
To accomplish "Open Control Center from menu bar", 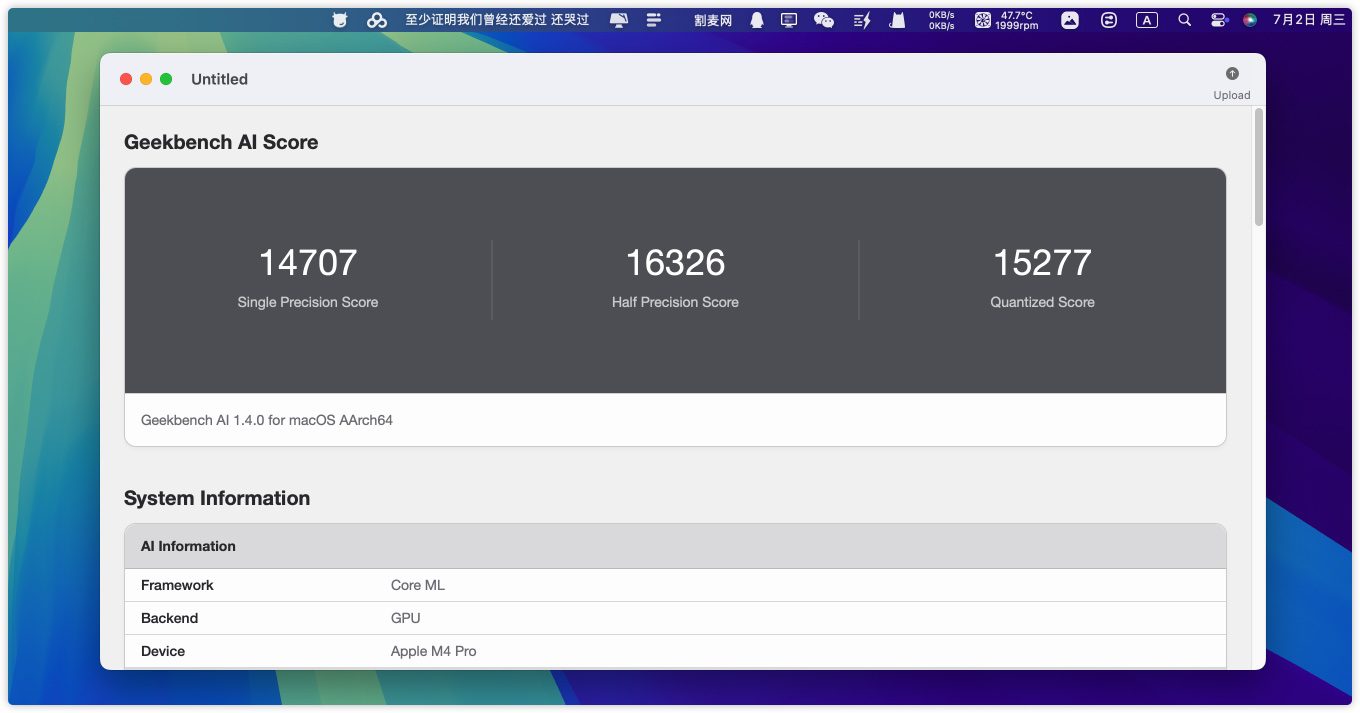I will point(1218,20).
